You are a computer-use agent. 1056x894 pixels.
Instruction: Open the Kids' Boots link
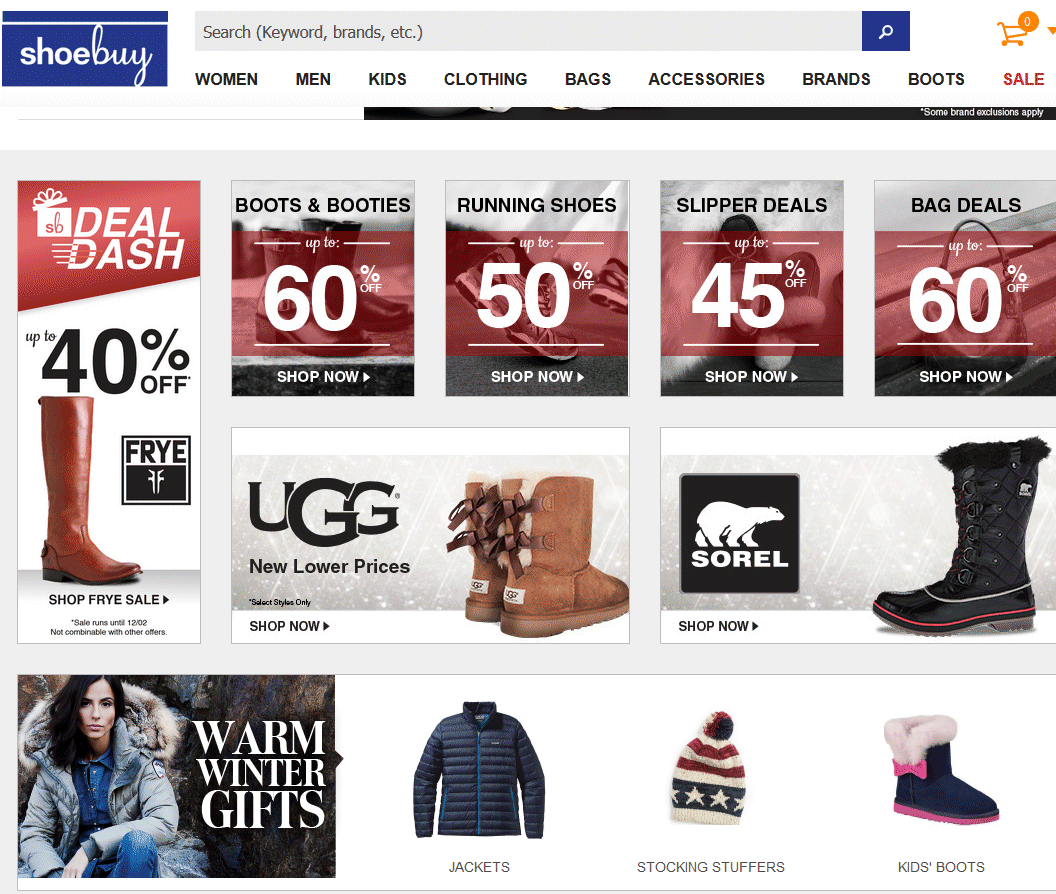coord(941,867)
